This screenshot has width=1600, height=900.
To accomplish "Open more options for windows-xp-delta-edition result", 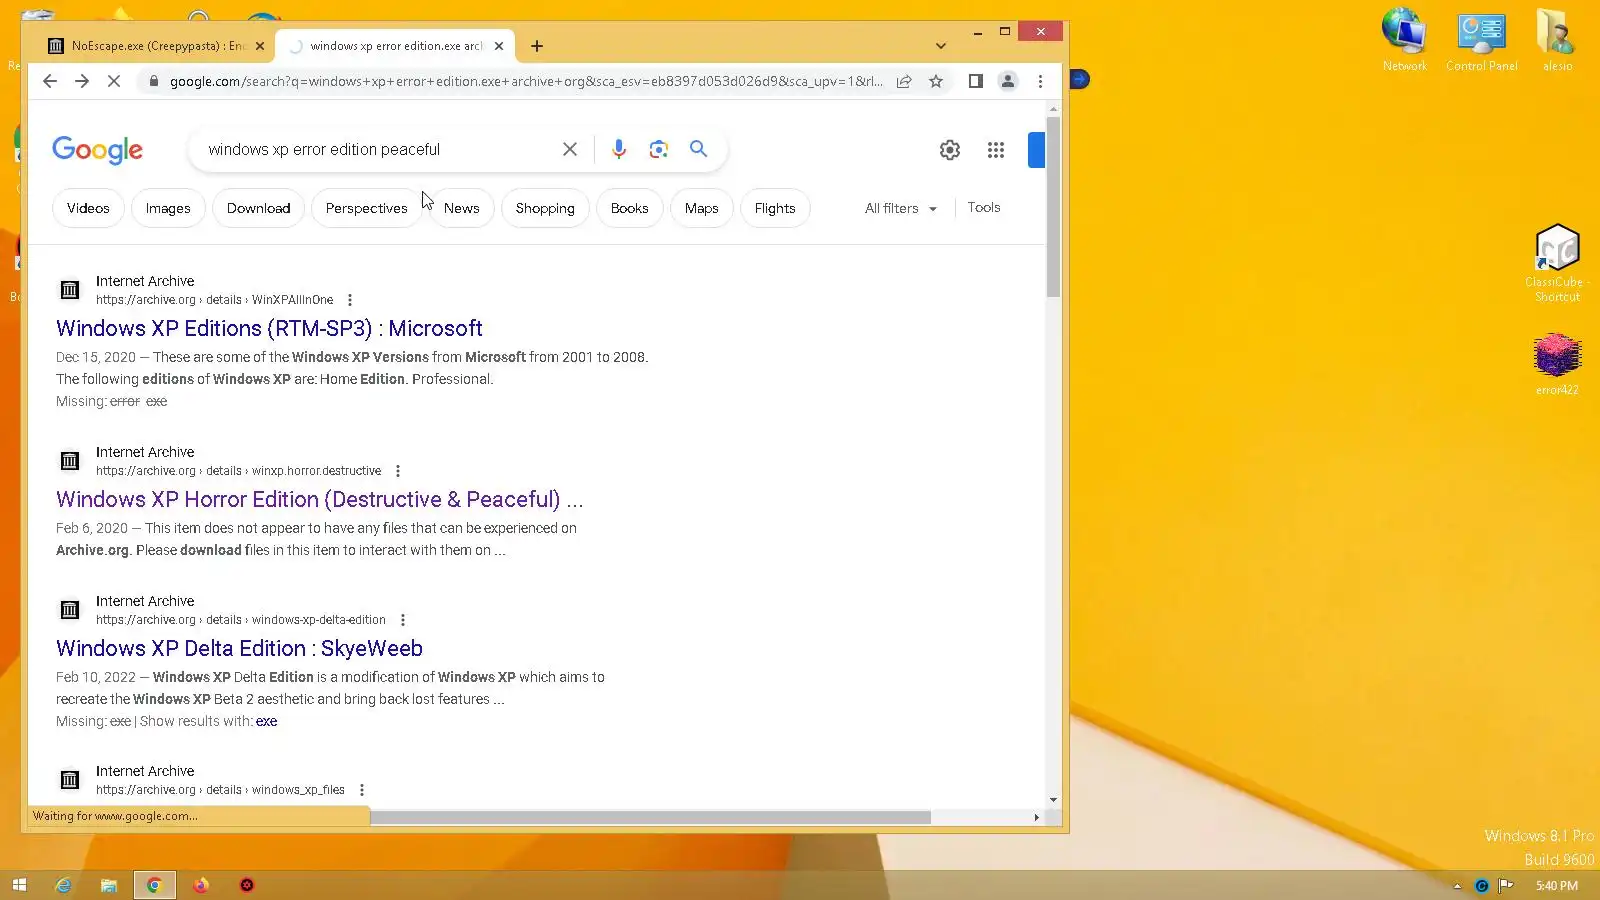I will click(x=403, y=620).
